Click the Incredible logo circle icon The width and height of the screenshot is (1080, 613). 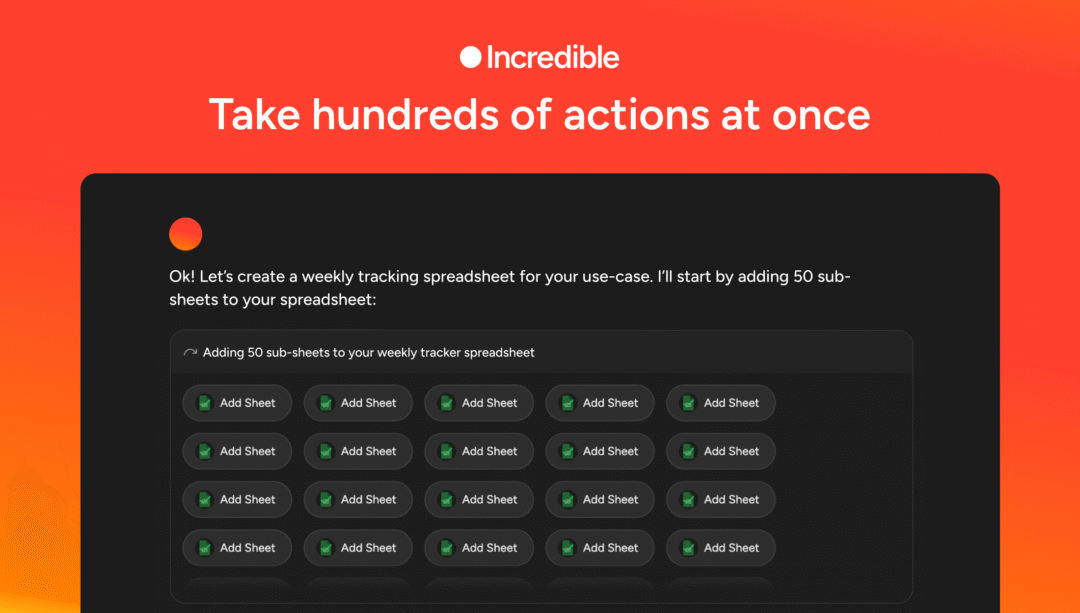[470, 58]
